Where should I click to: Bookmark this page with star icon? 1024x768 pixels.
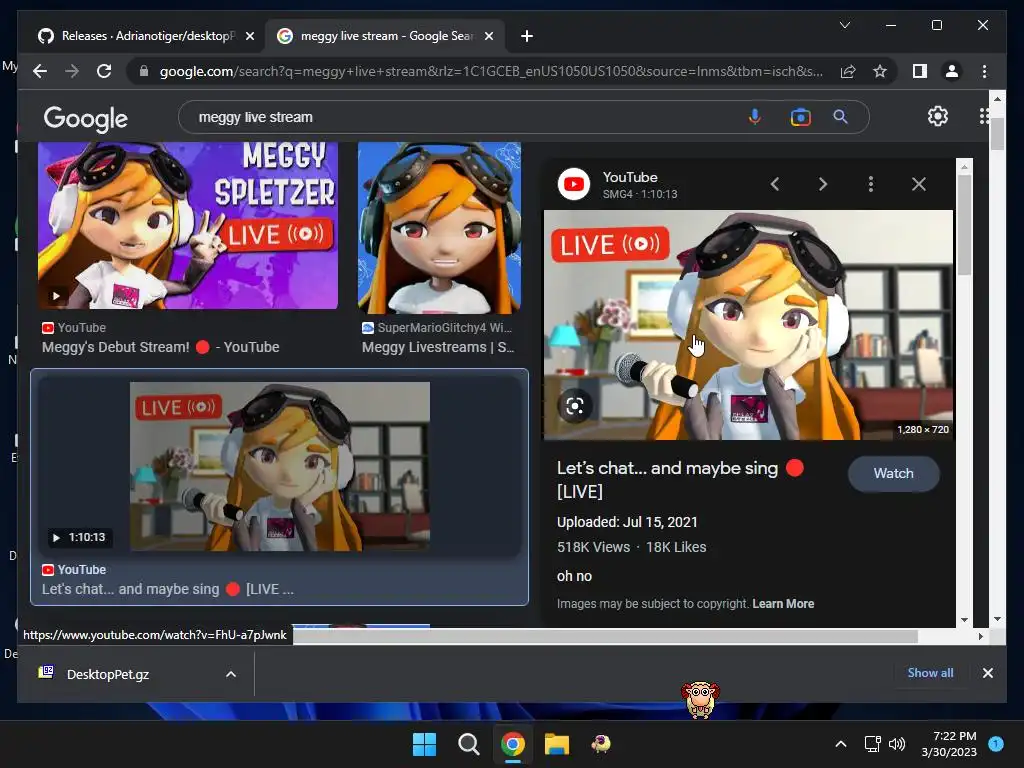click(x=880, y=71)
